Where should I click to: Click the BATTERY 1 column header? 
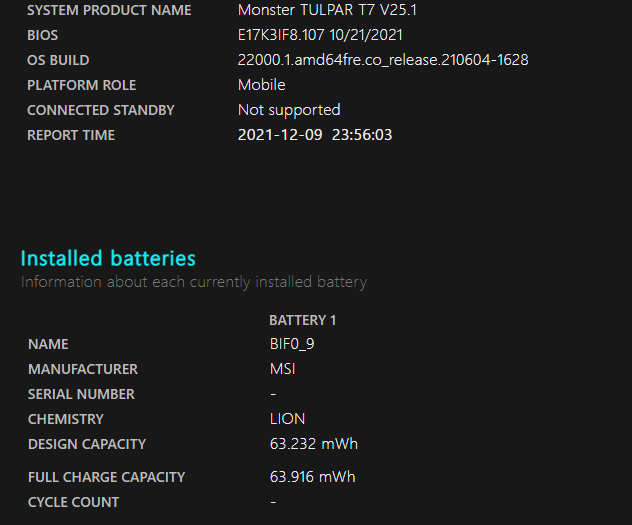[x=302, y=320]
